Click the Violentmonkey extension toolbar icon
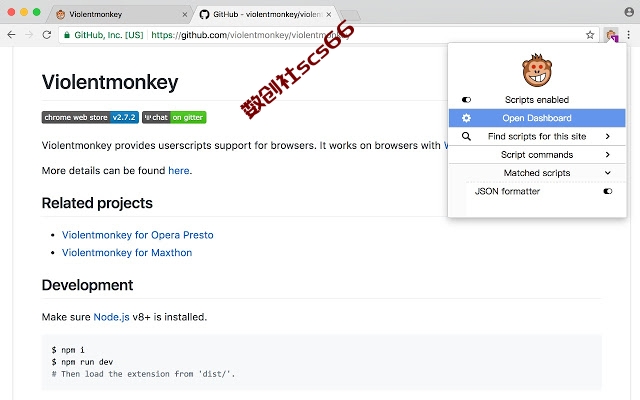This screenshot has width=640, height=400. coord(611,35)
